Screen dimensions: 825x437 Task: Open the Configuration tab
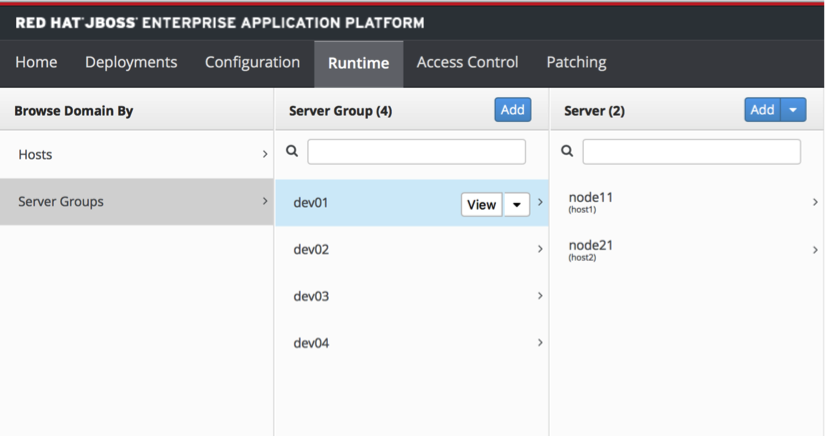(252, 62)
